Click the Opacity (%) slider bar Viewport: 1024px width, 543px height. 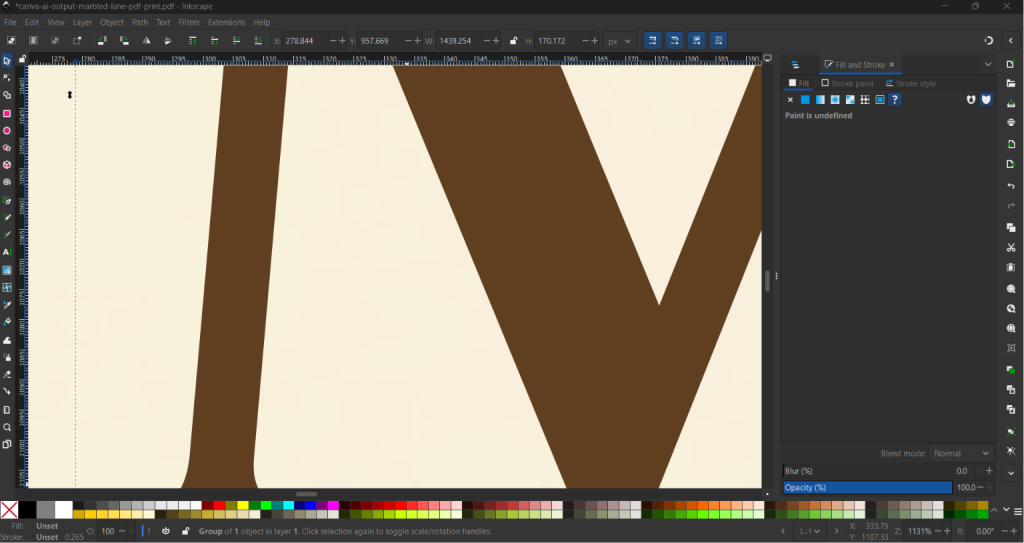[867, 487]
